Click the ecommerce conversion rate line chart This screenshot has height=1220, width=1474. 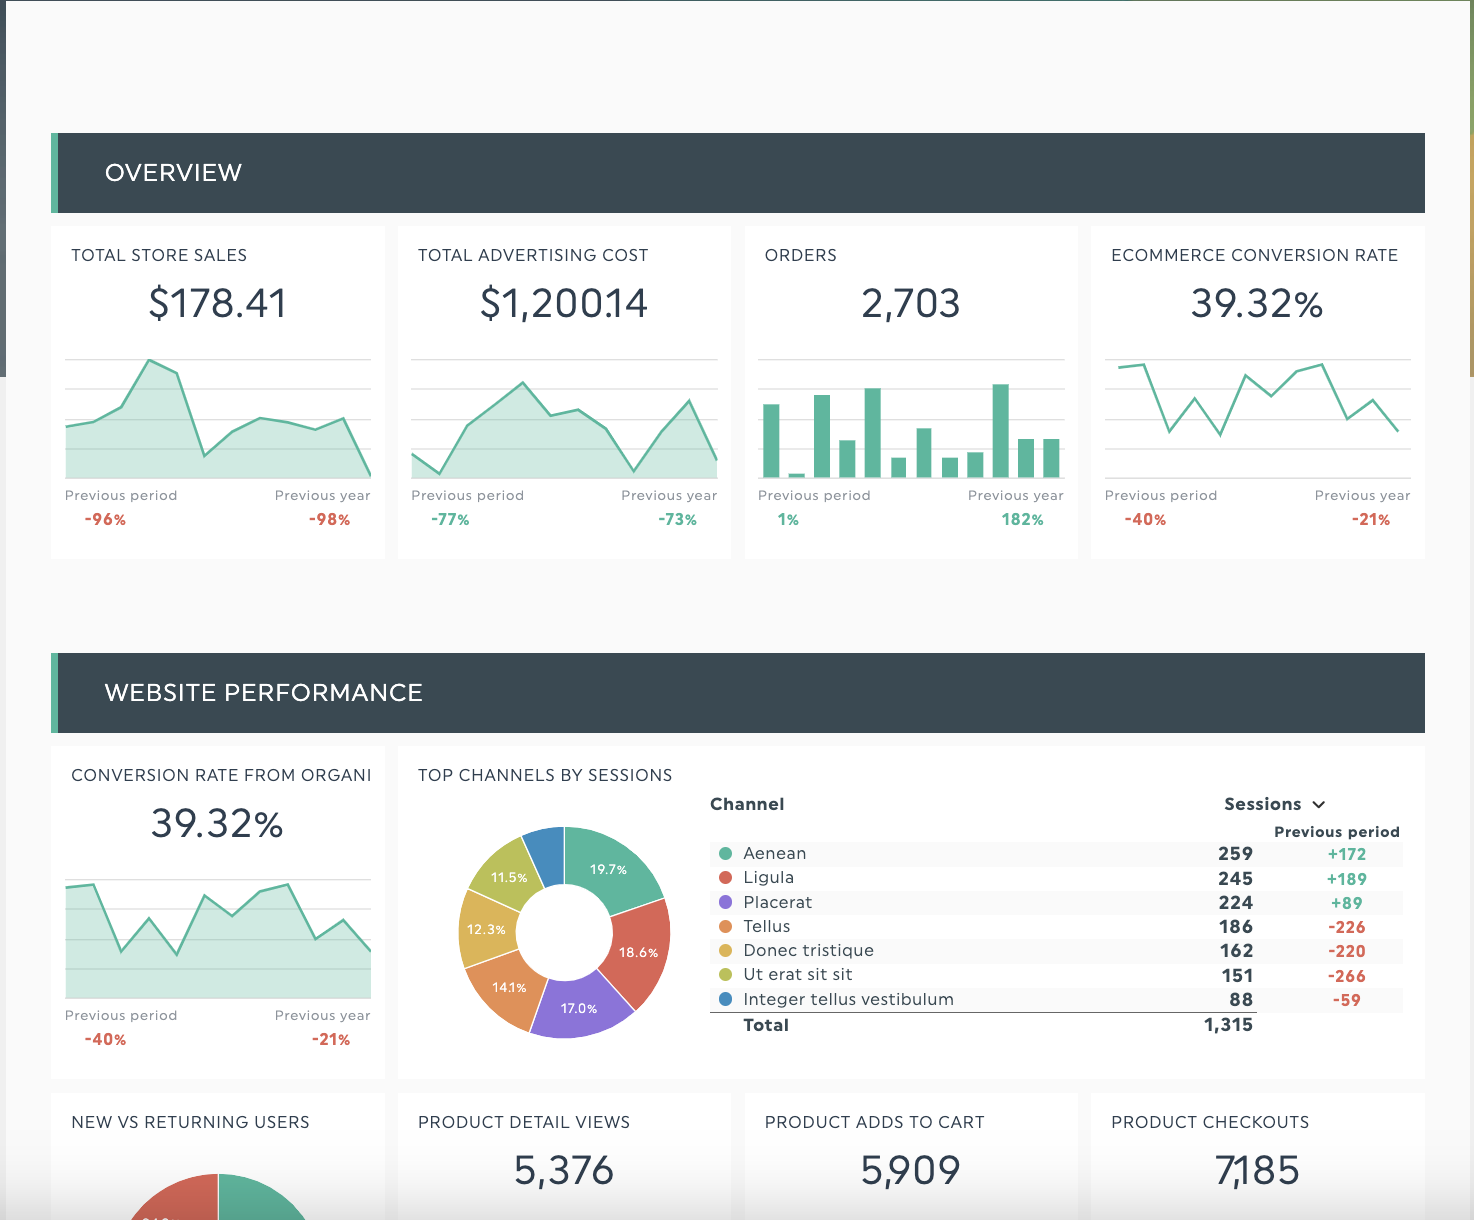pyautogui.click(x=1258, y=419)
